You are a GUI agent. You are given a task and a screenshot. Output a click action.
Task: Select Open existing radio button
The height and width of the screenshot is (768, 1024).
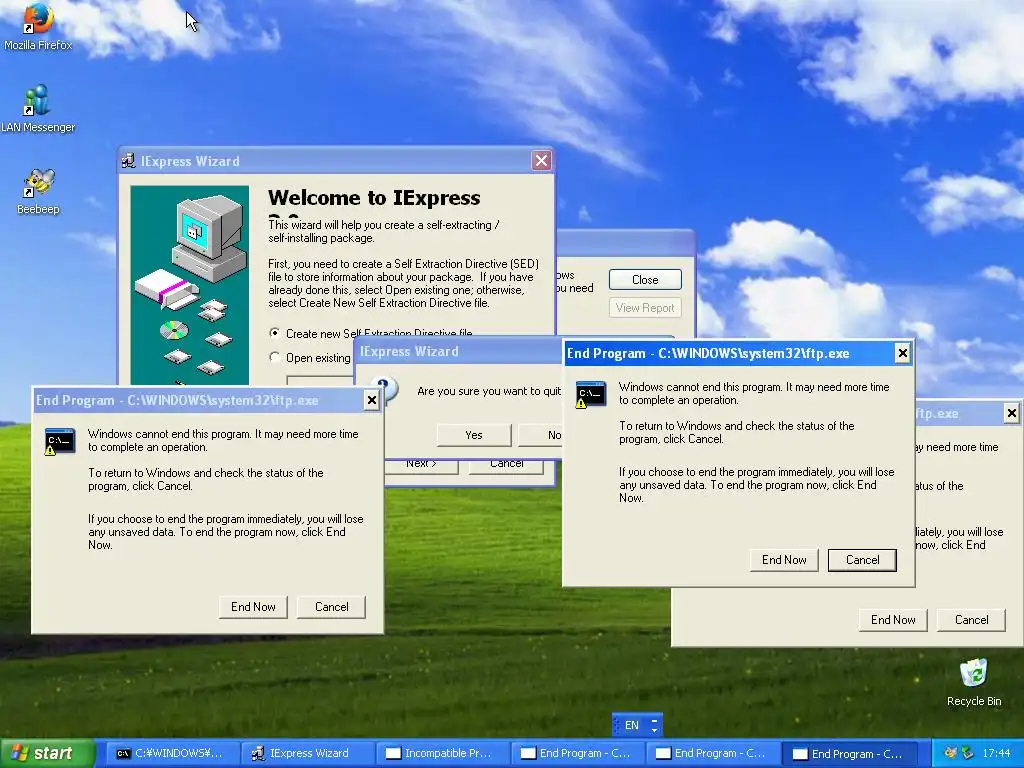point(275,357)
